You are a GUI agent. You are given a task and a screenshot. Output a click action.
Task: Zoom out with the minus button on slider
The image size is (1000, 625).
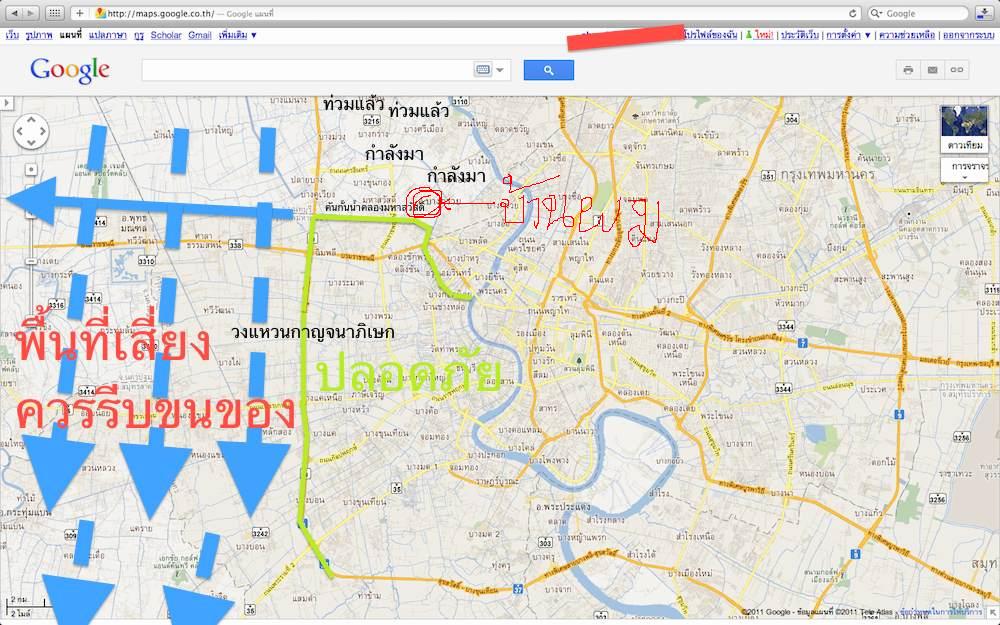[x=31, y=261]
